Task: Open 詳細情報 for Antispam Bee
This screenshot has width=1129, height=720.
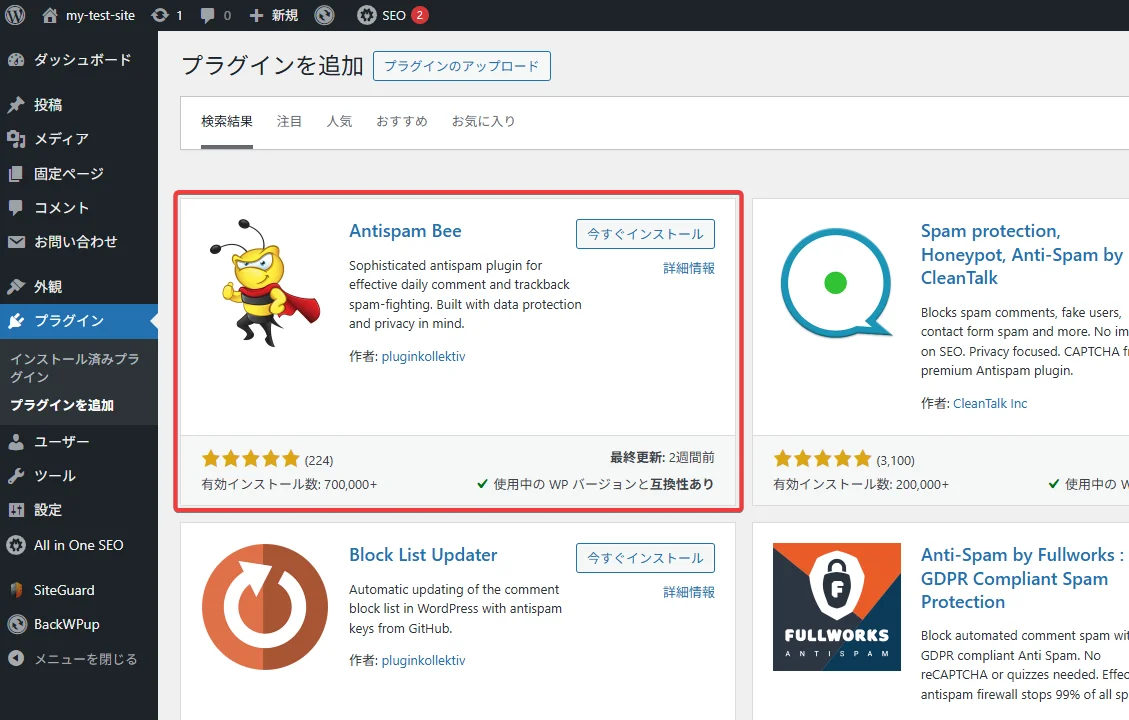Action: tap(689, 269)
